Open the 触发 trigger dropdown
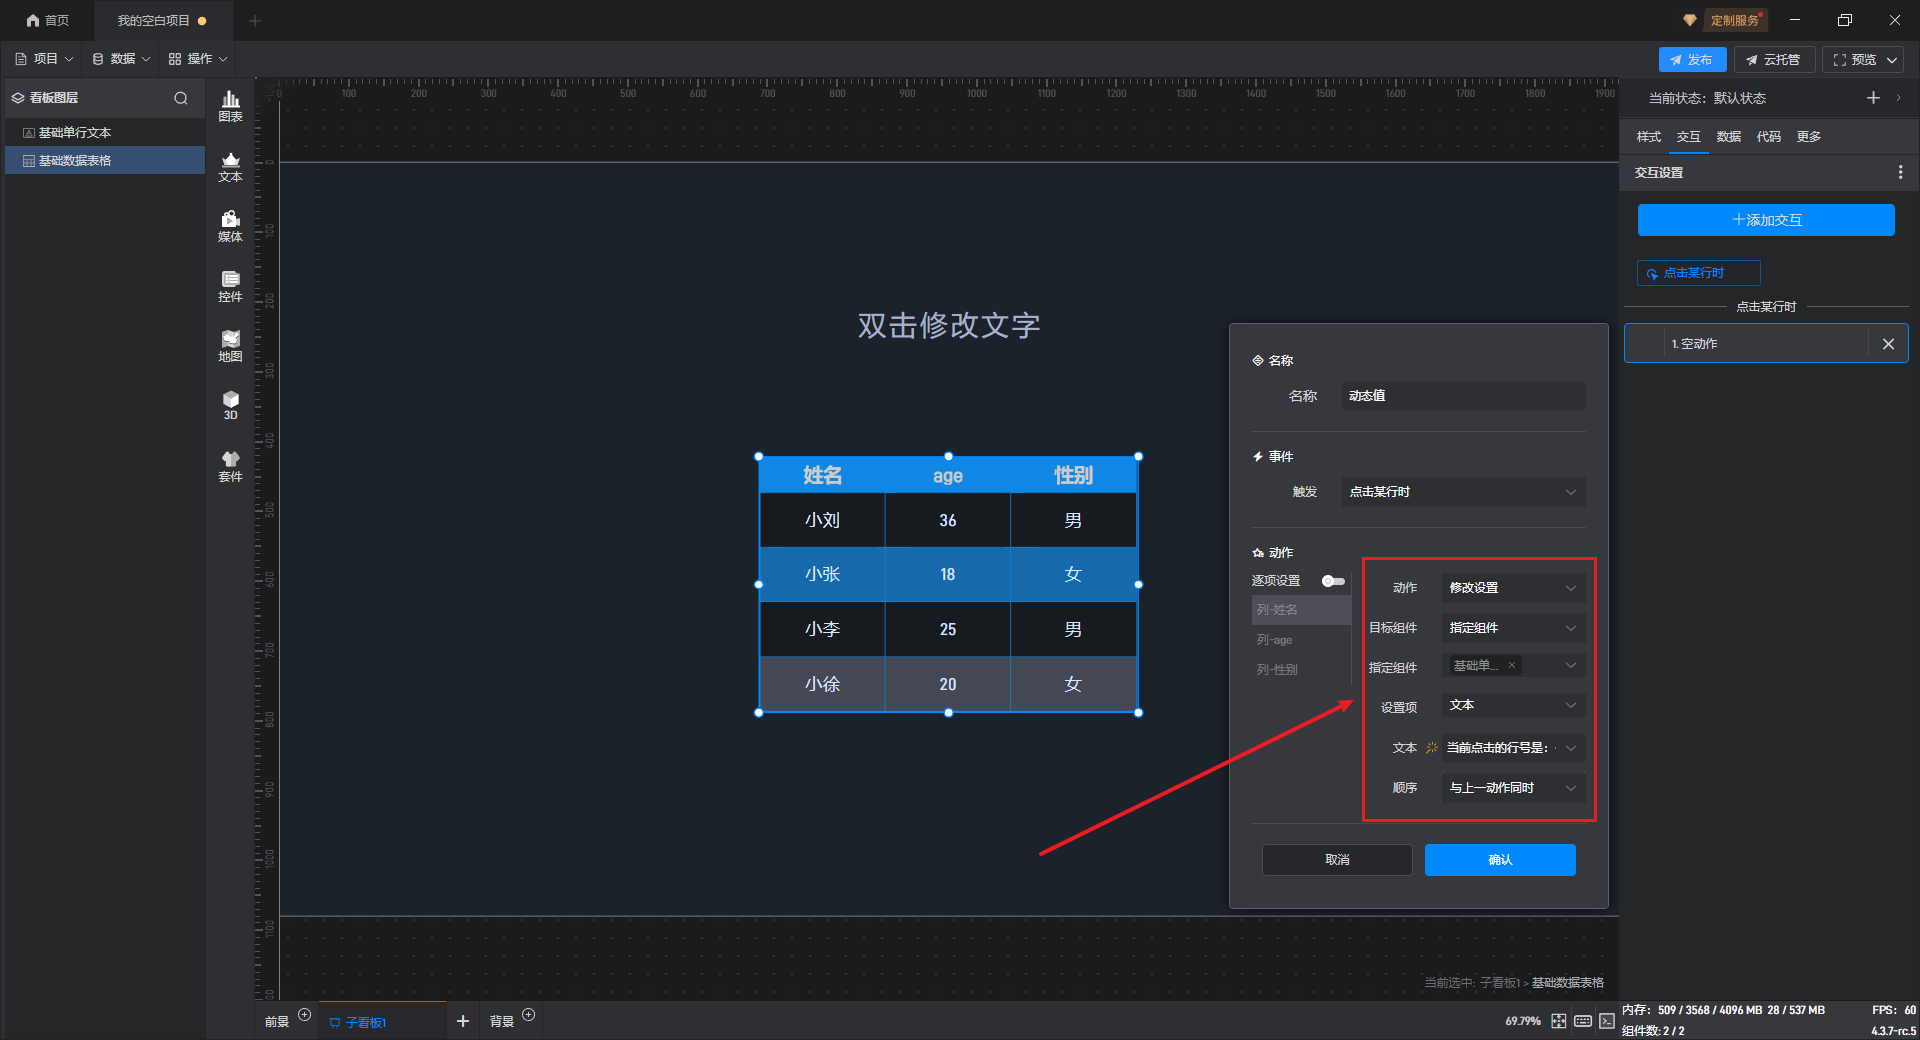 [x=1463, y=492]
